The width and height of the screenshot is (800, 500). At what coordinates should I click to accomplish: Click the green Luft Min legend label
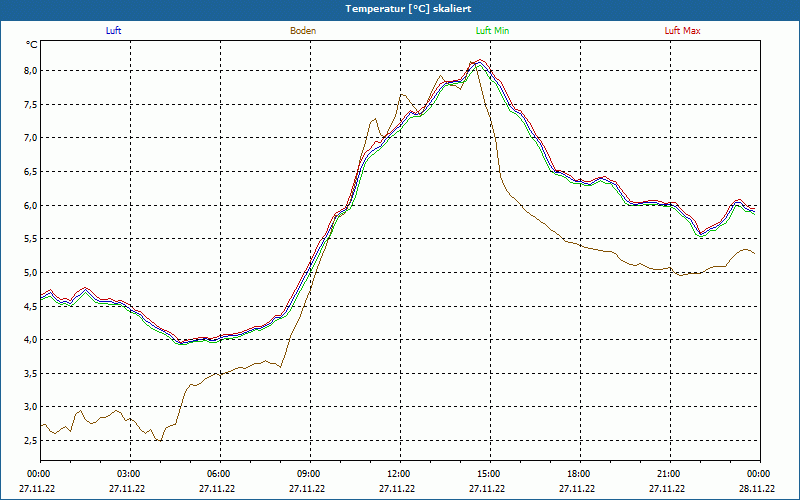pos(492,31)
